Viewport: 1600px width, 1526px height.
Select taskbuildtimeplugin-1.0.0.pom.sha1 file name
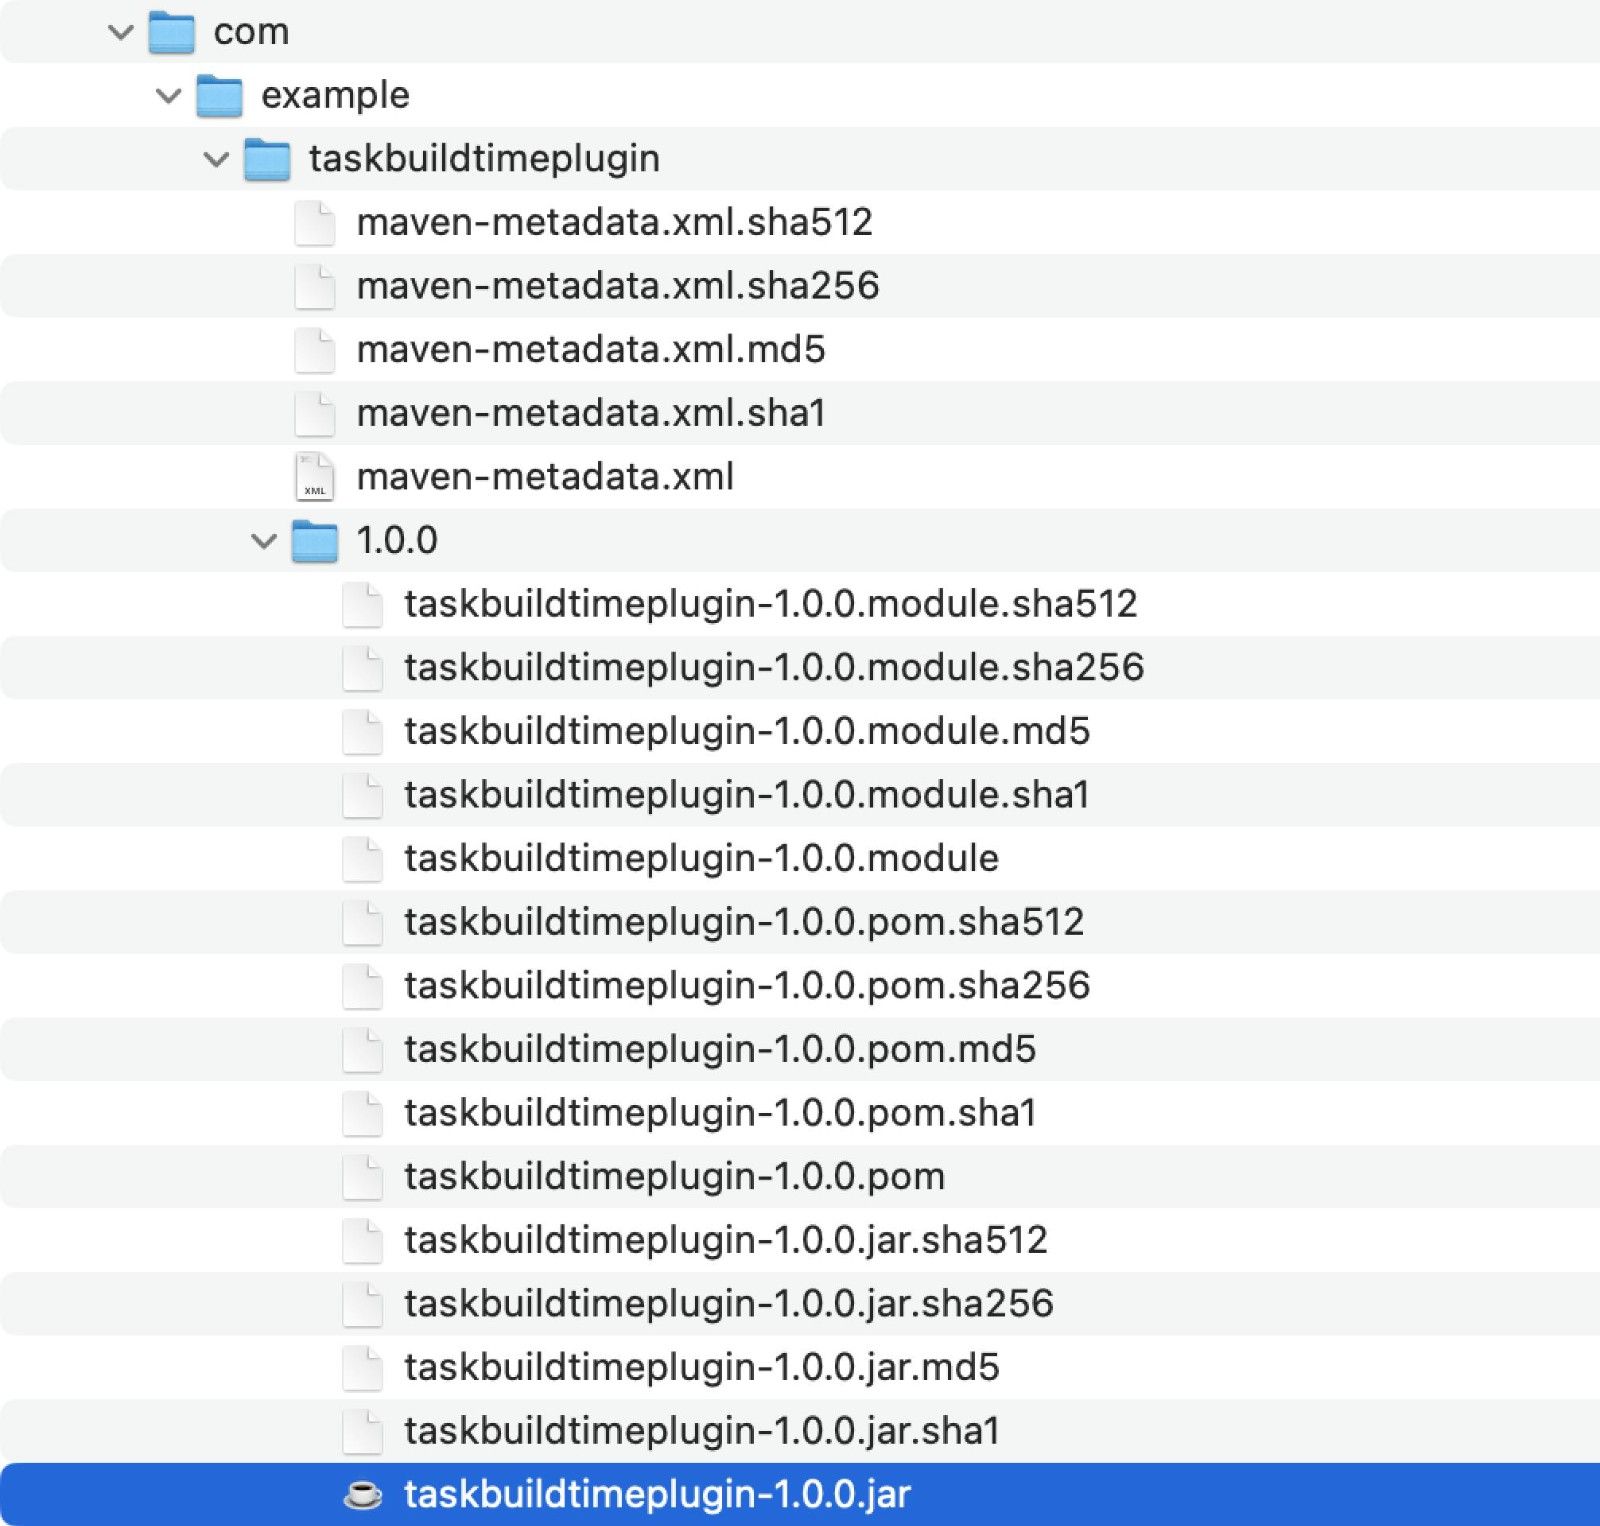(720, 1113)
